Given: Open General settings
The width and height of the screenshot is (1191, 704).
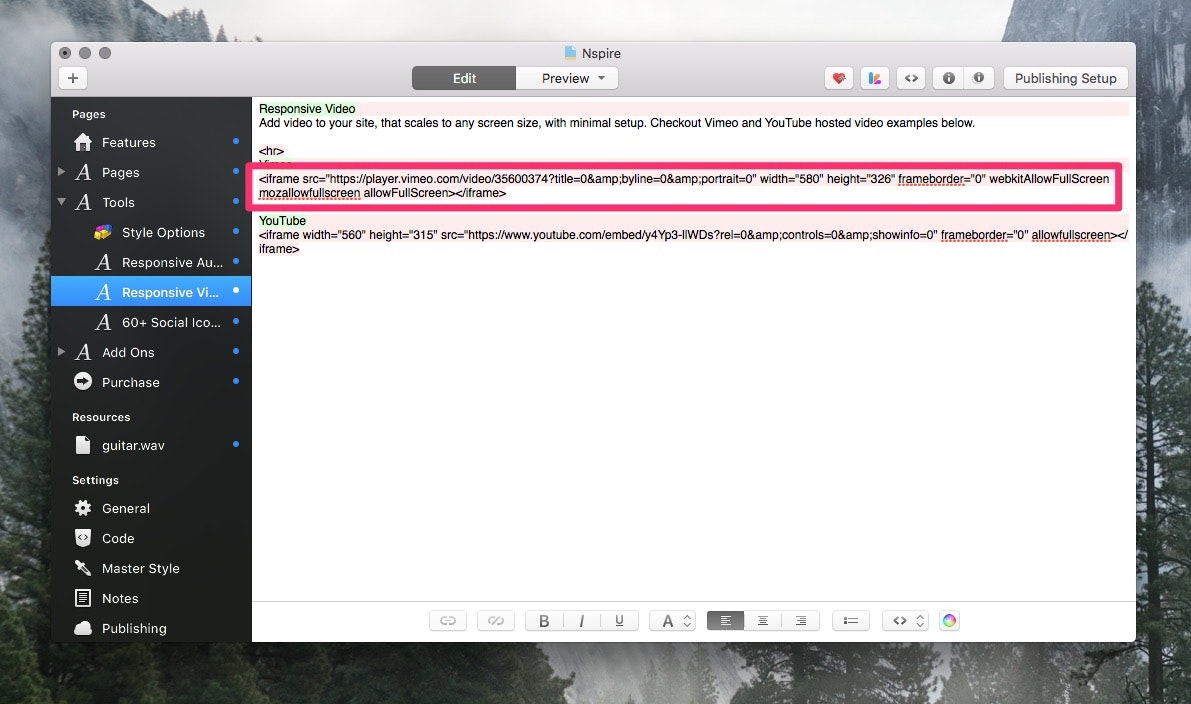Looking at the screenshot, I should tap(151, 508).
